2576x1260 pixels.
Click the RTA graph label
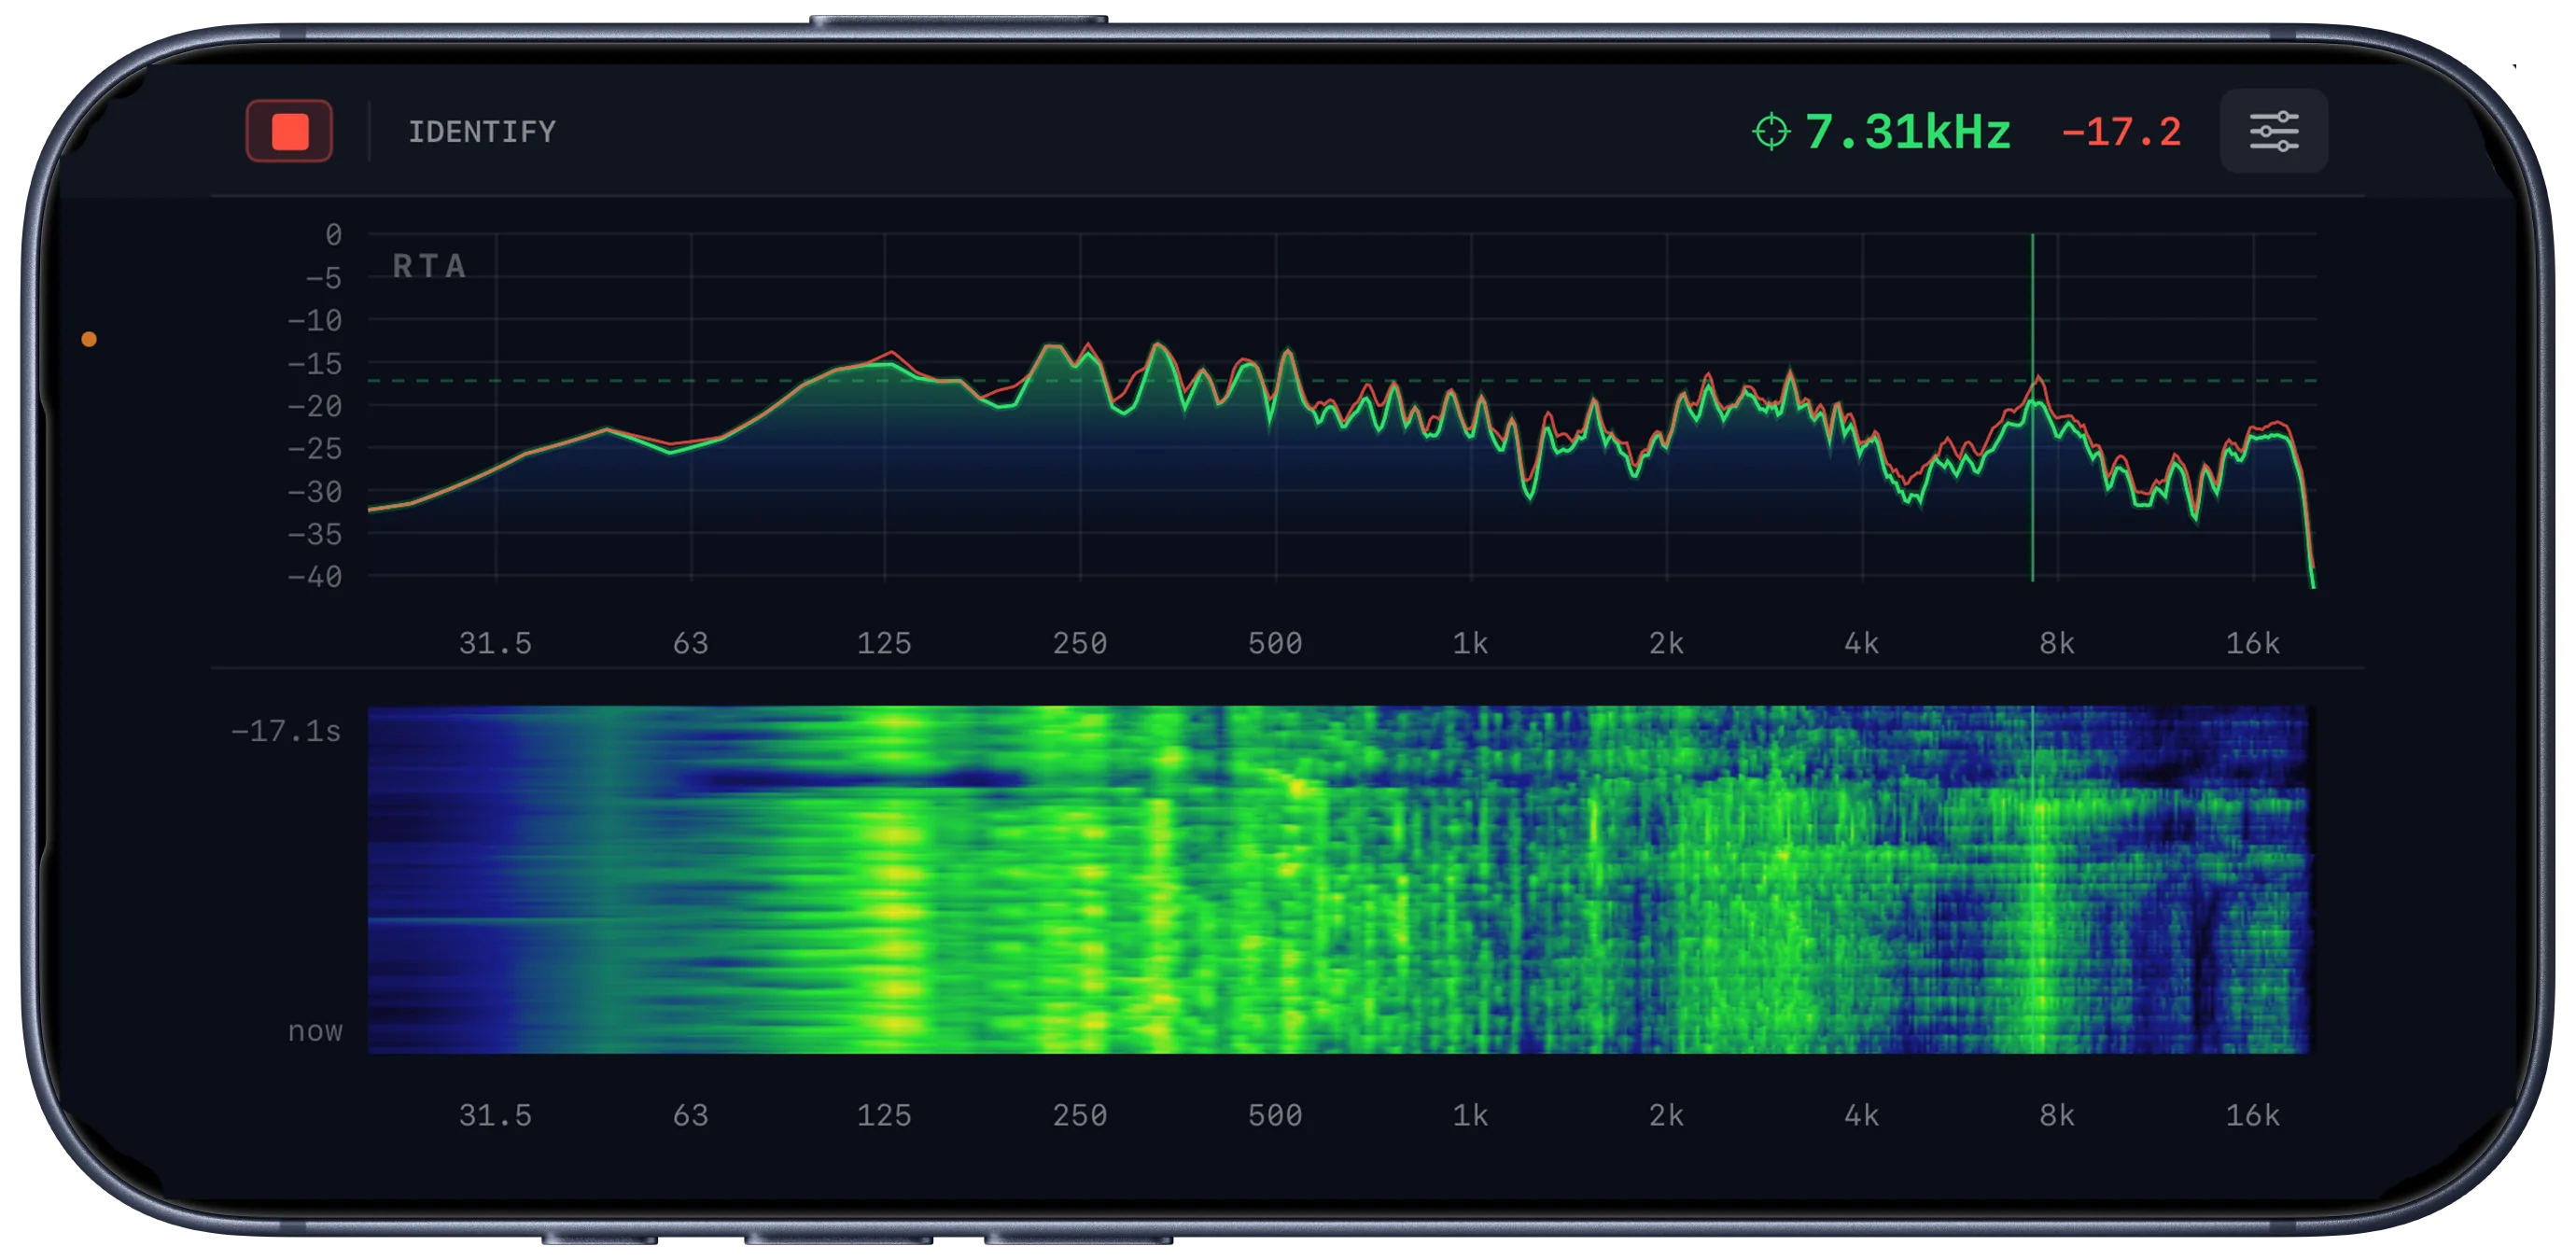[x=429, y=266]
